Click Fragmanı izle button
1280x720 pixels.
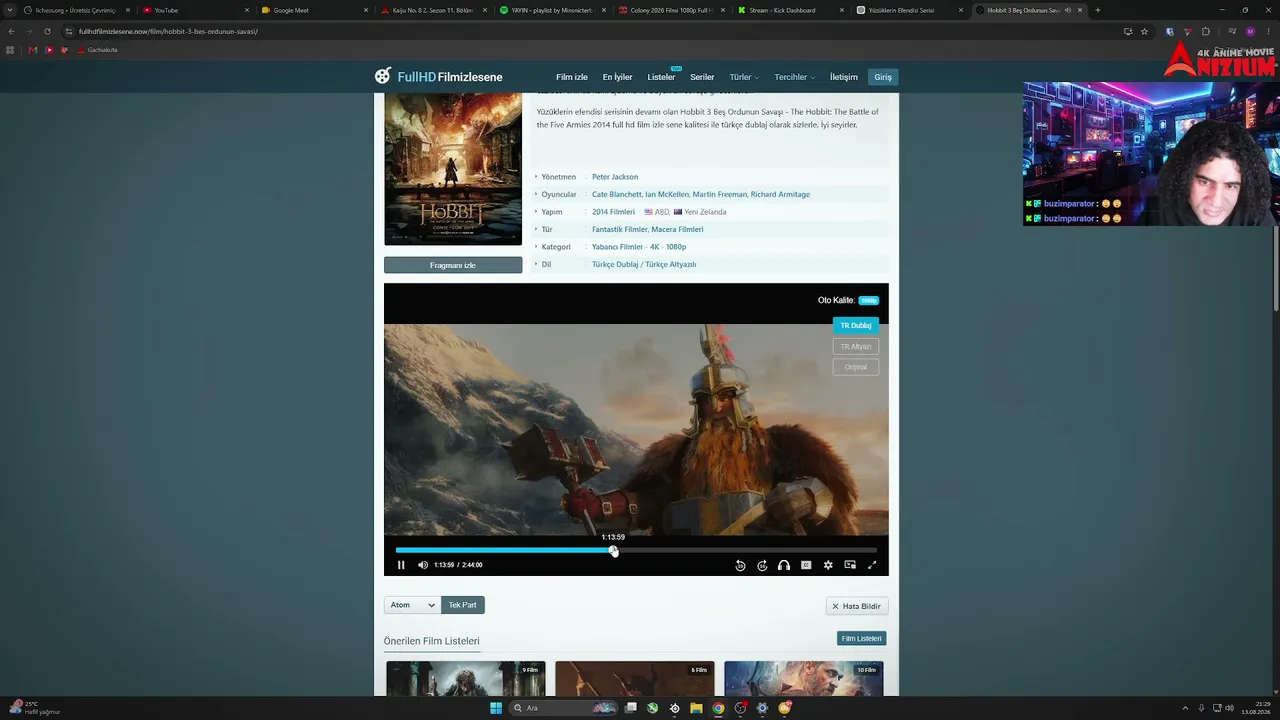(x=453, y=265)
